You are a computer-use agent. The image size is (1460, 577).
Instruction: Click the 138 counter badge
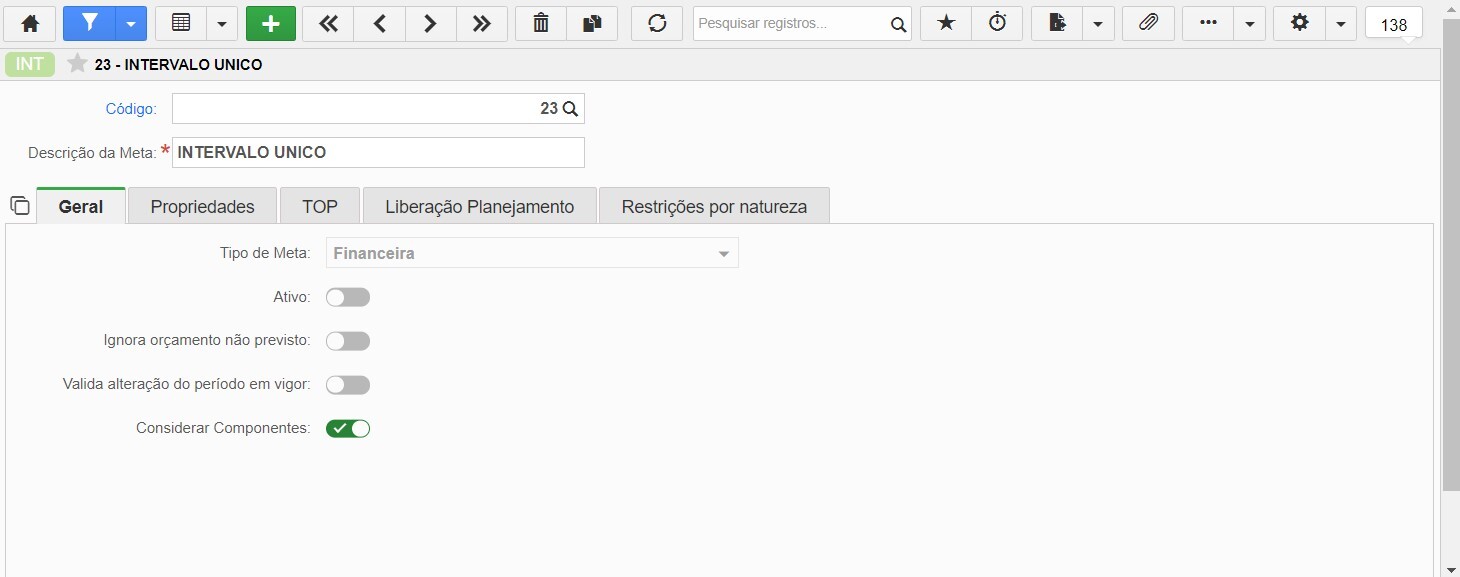point(1394,24)
